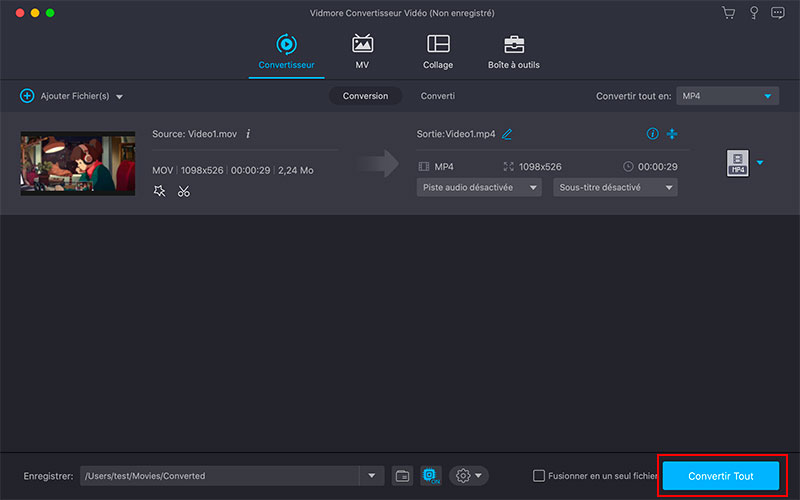The width and height of the screenshot is (800, 500).
Task: Rename output with the pencil icon
Action: pos(507,134)
